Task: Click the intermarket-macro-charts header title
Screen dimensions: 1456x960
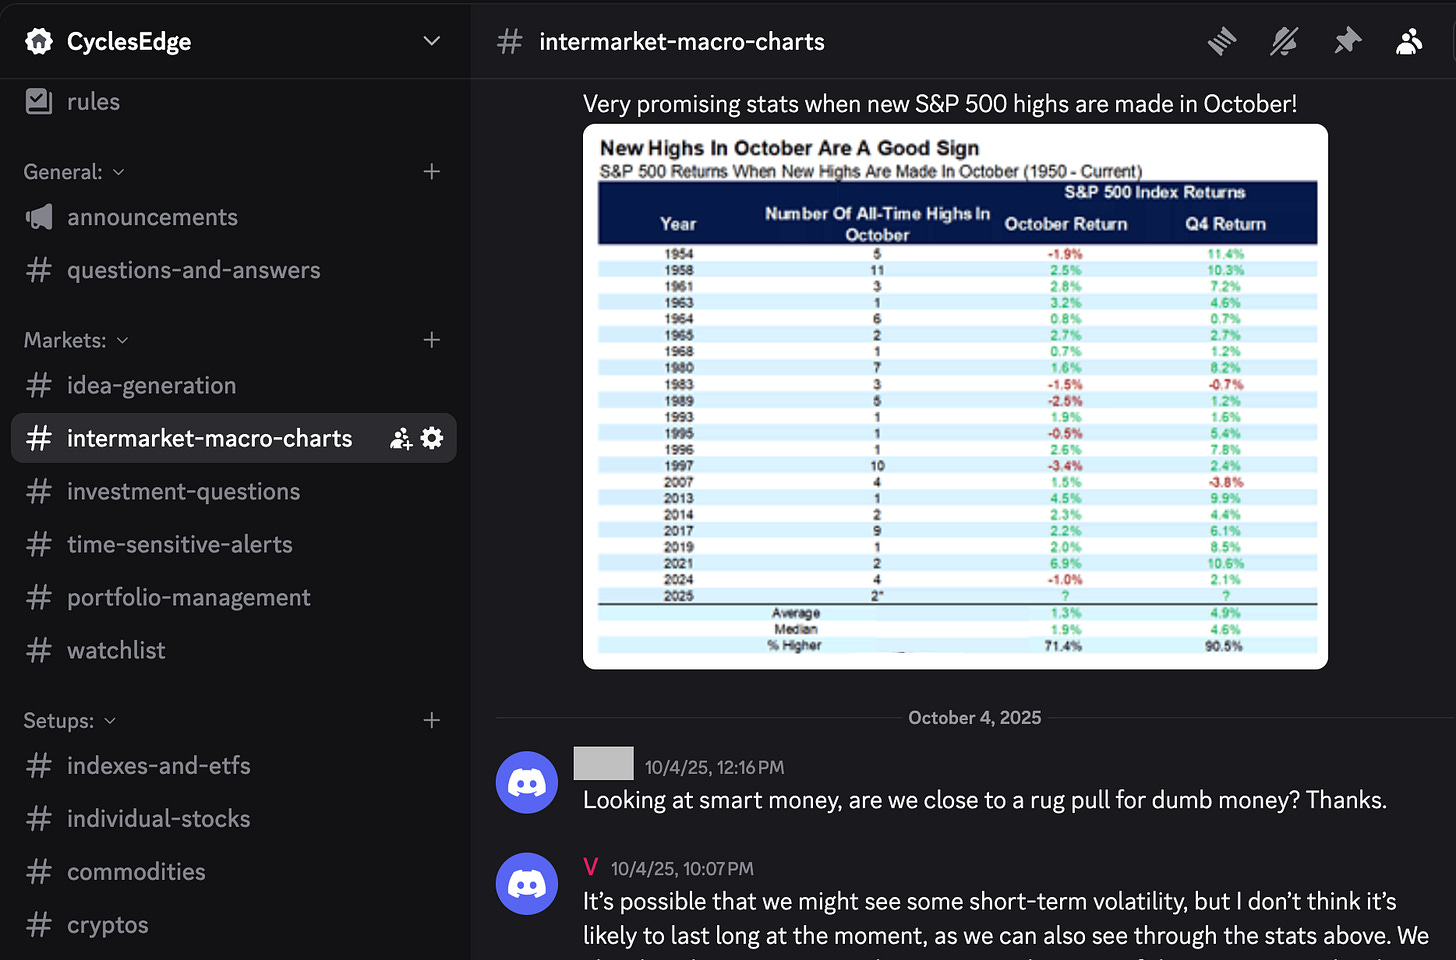Action: point(682,41)
